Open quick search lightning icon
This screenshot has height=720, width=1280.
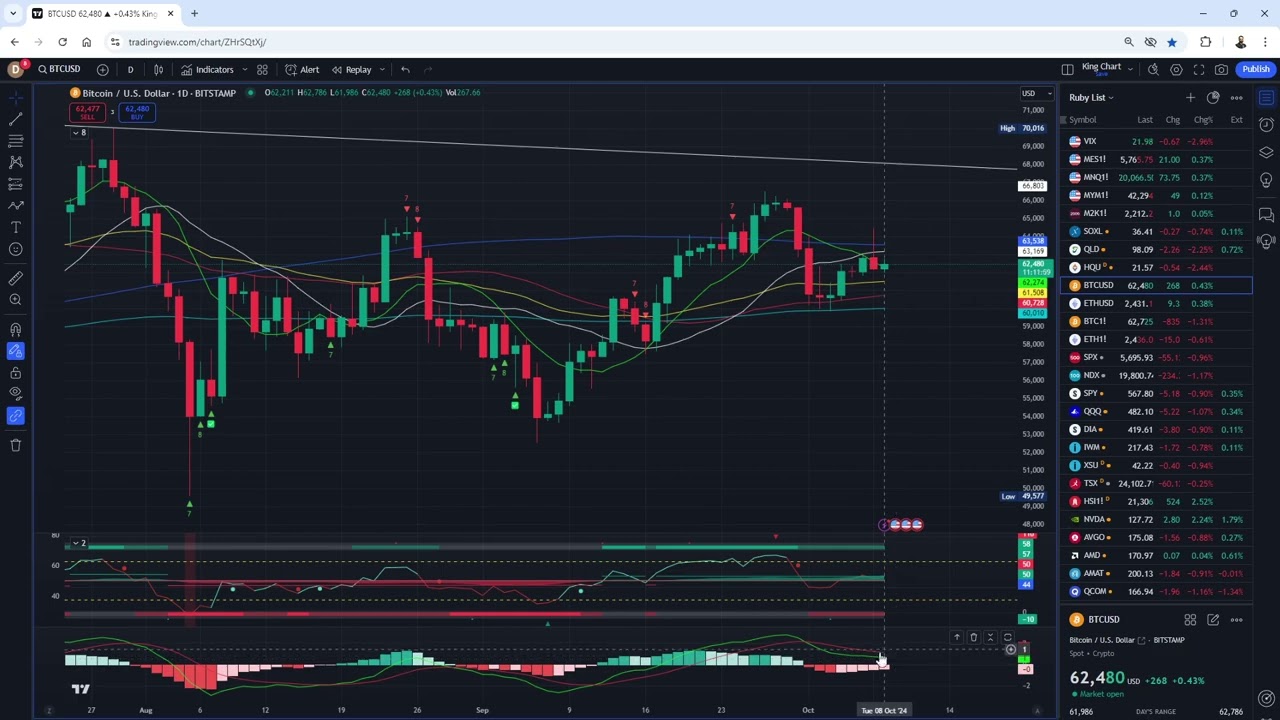tap(1153, 69)
